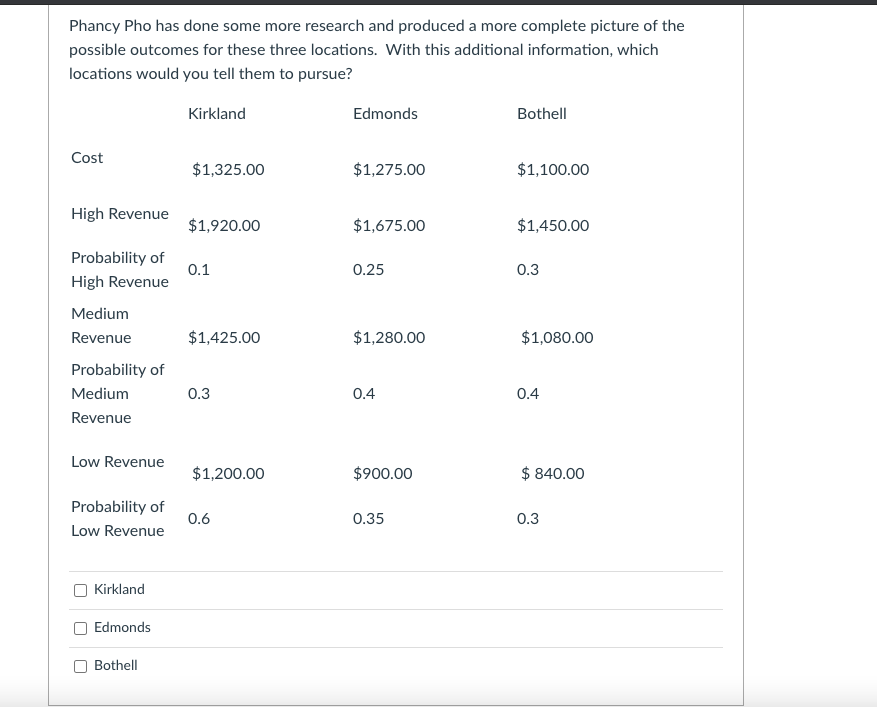
Task: Check the Edmonds answer checkbox
Action: (x=80, y=628)
